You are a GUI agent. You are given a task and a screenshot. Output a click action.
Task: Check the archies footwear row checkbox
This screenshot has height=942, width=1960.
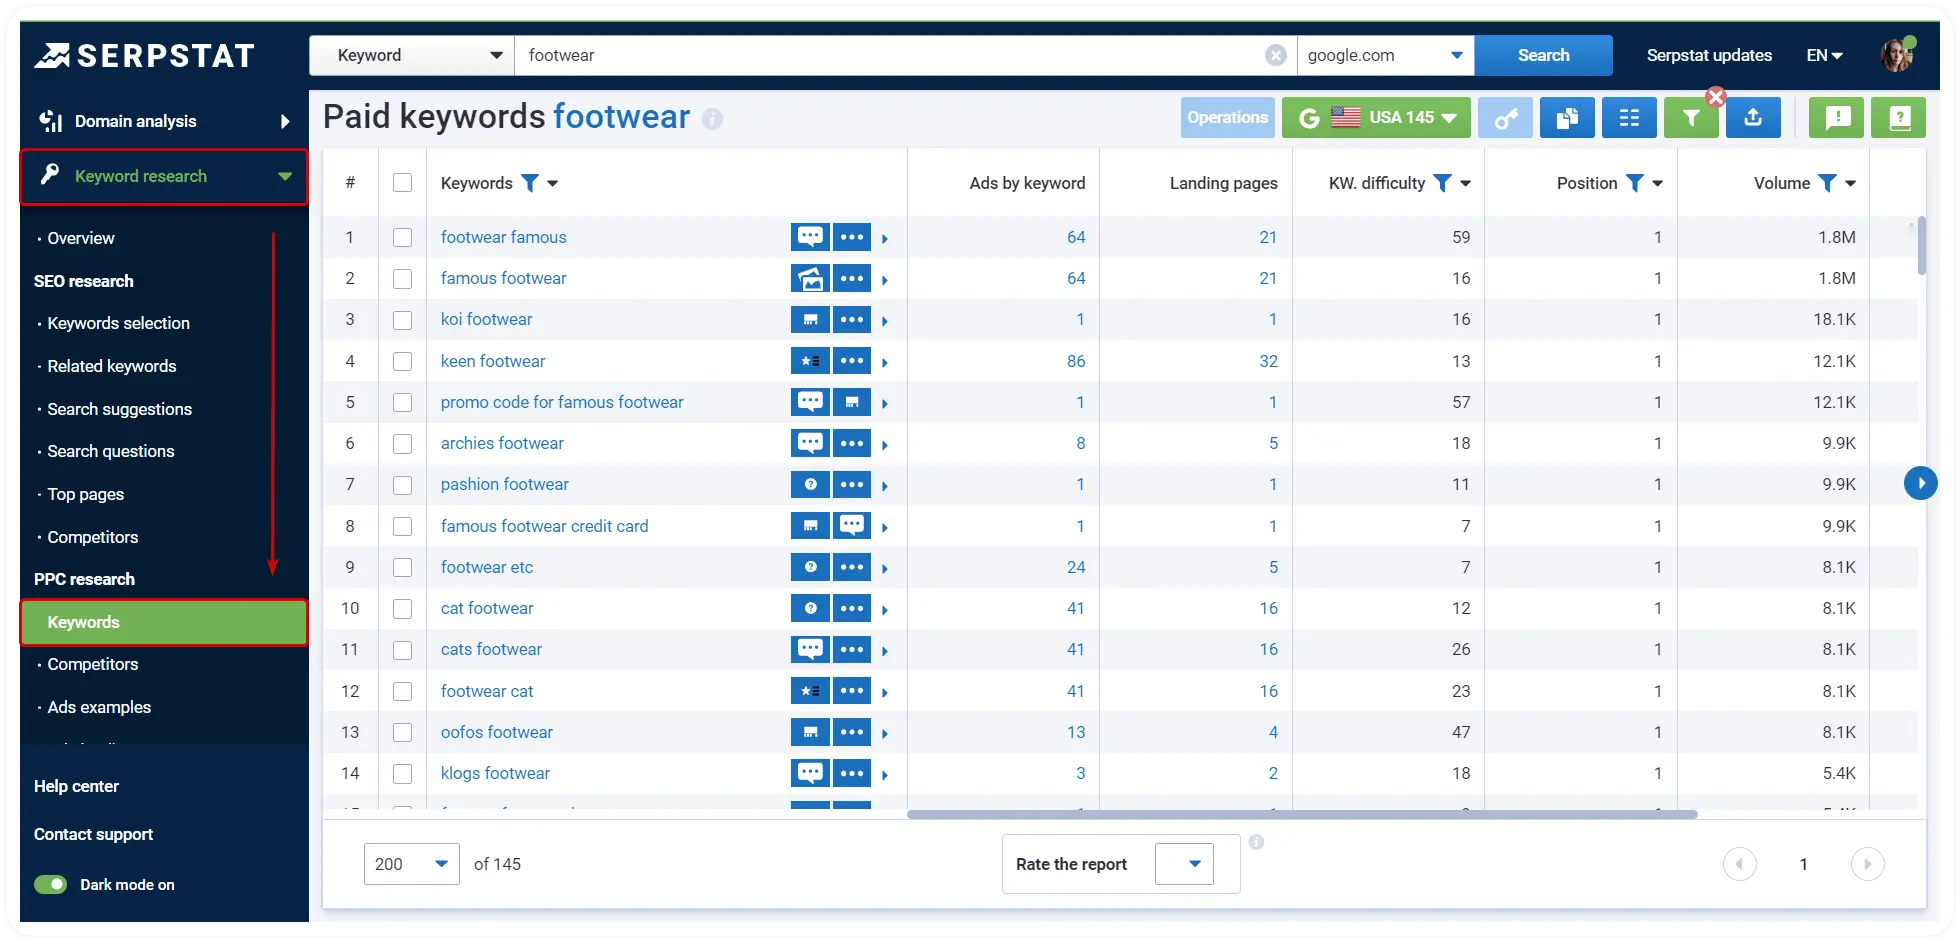pos(402,443)
